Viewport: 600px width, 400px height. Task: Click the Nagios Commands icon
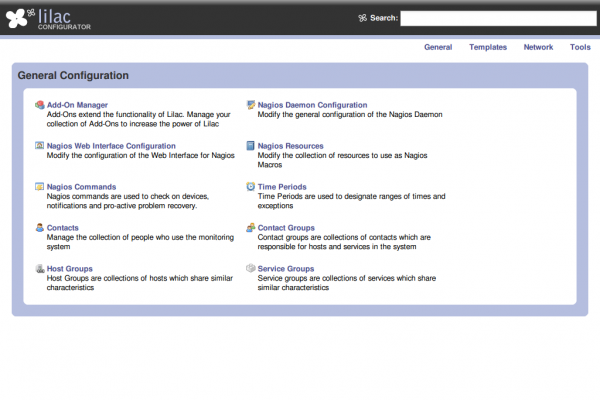[x=39, y=187]
